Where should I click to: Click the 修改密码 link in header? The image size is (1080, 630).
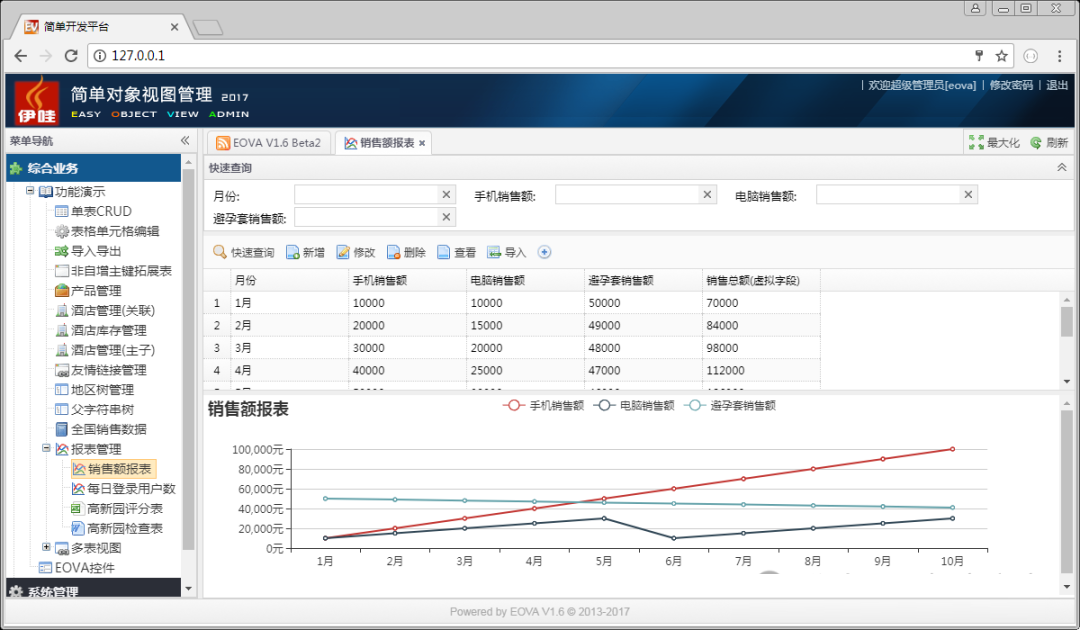click(1010, 85)
